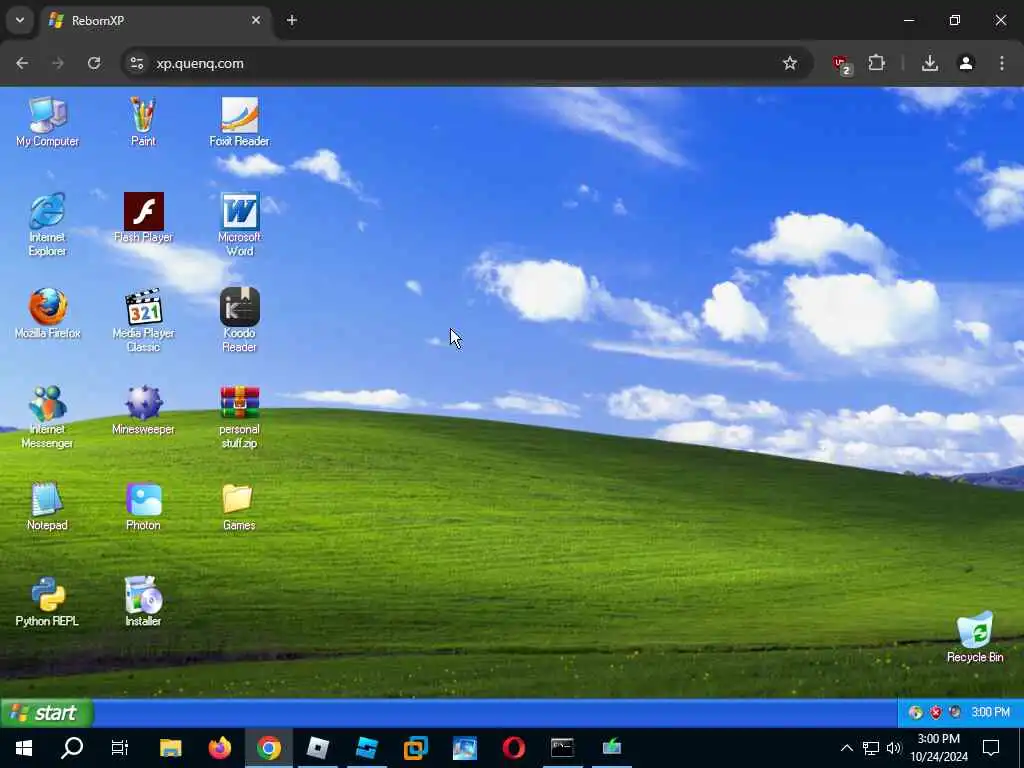Open the command prompt taskbar icon

click(x=562, y=748)
